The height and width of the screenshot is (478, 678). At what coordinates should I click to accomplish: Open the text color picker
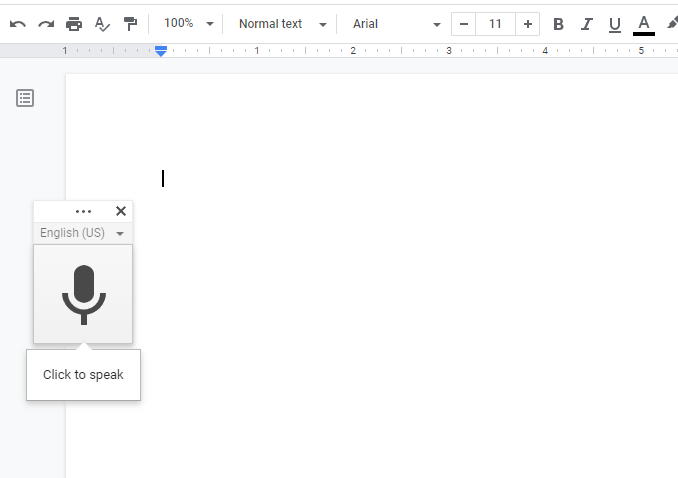643,24
